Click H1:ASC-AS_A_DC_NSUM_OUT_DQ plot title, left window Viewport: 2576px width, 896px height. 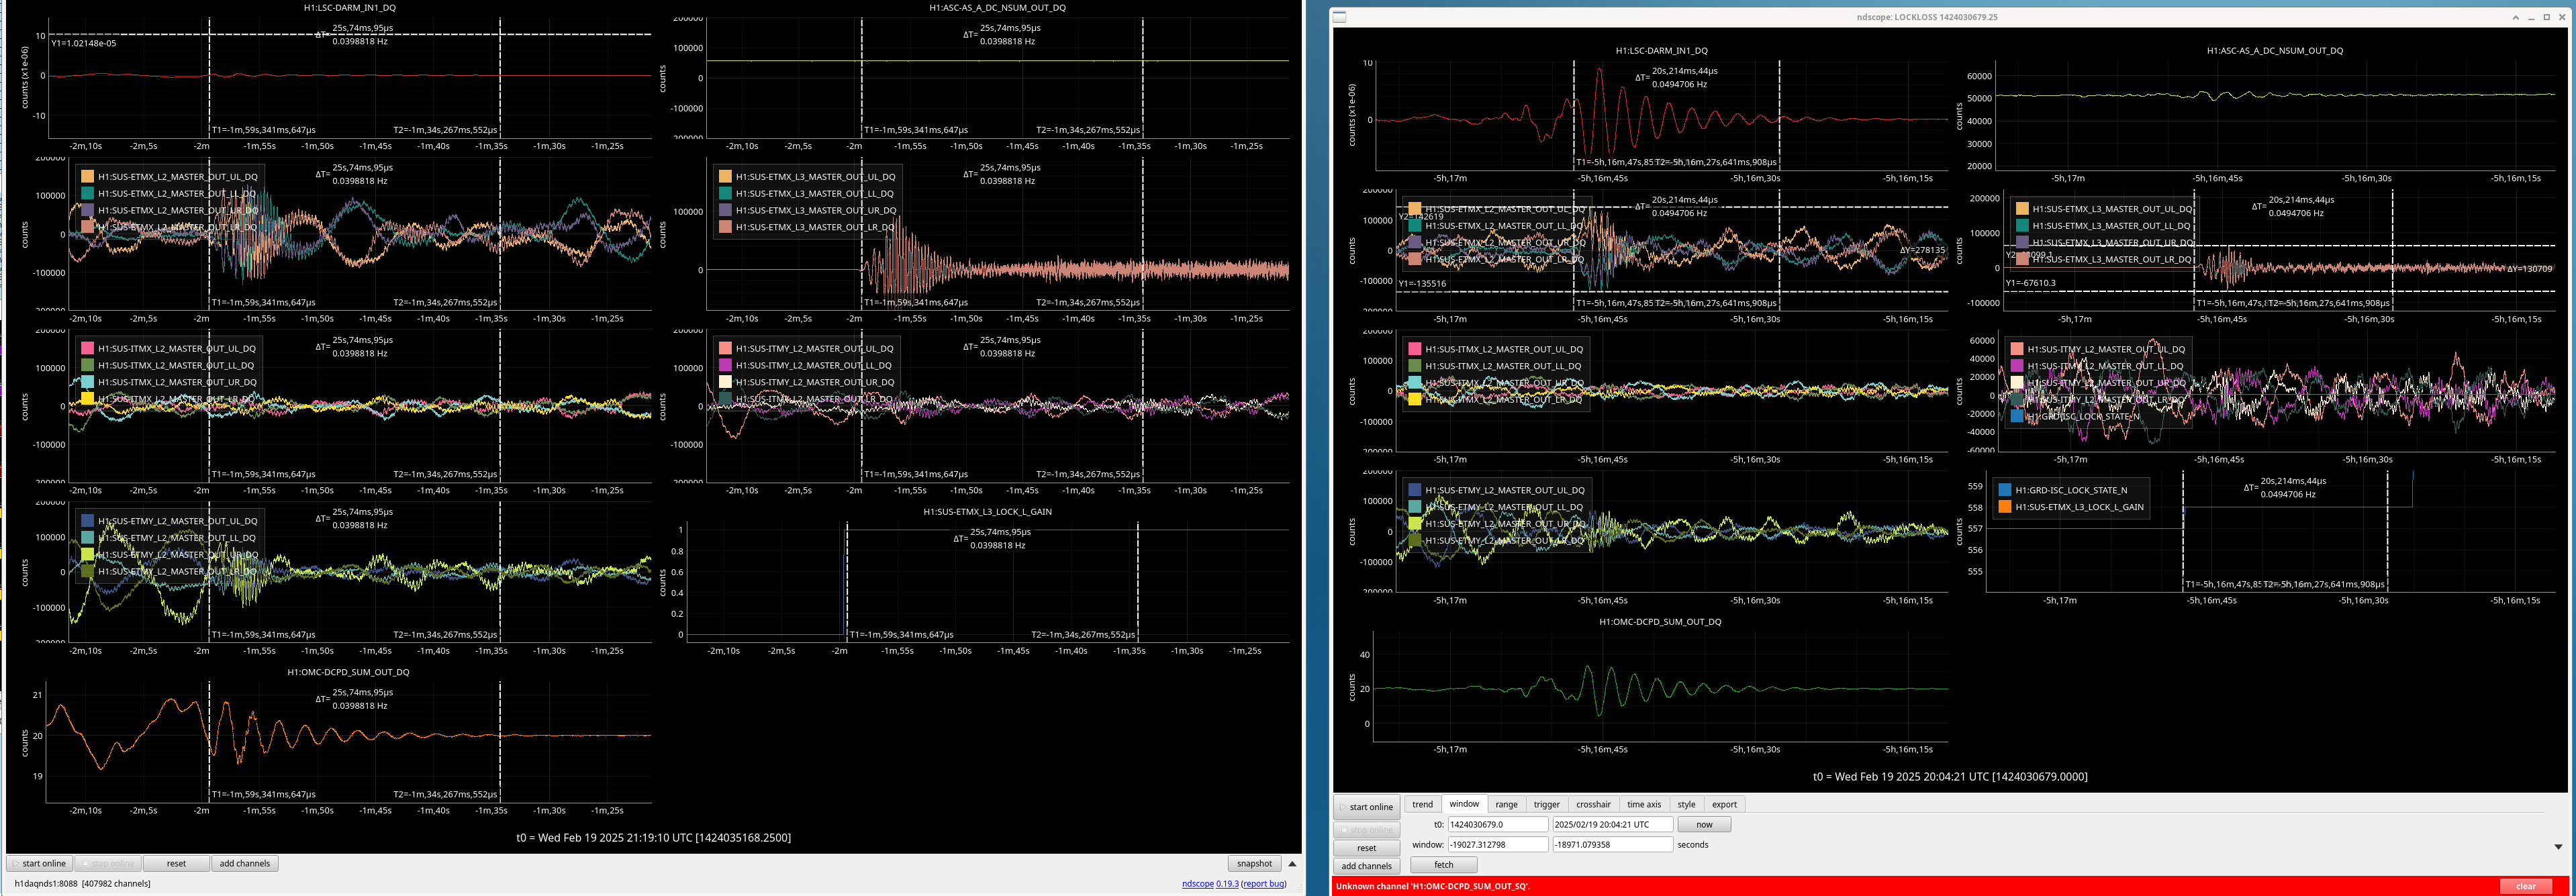(x=997, y=8)
